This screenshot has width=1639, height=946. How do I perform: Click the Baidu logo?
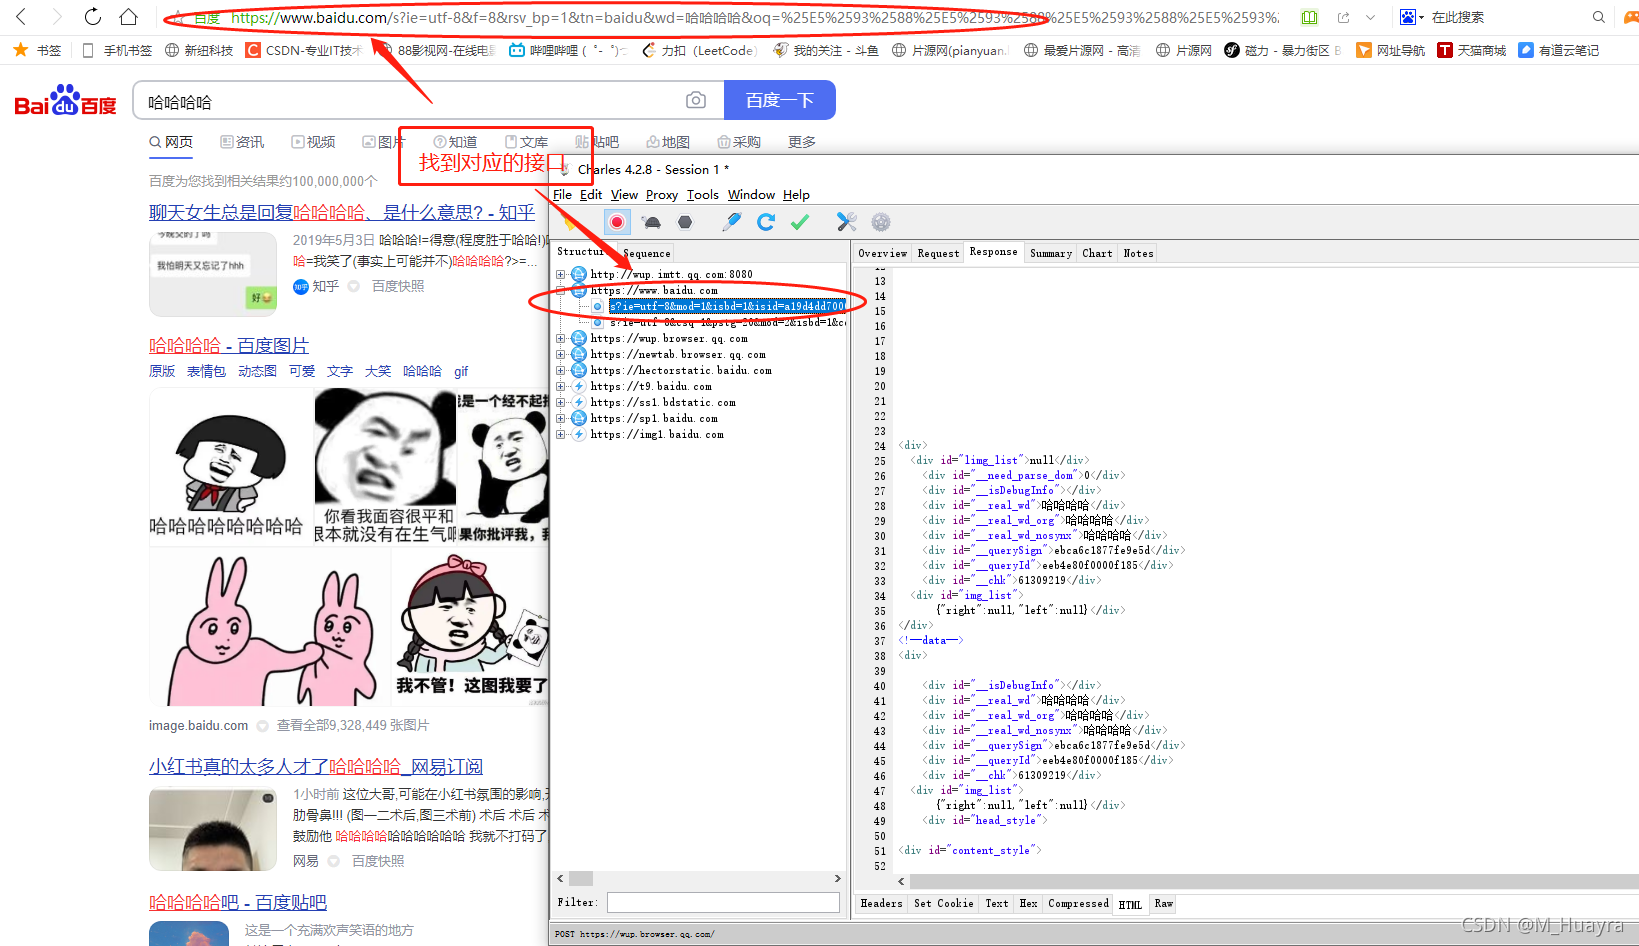point(66,100)
